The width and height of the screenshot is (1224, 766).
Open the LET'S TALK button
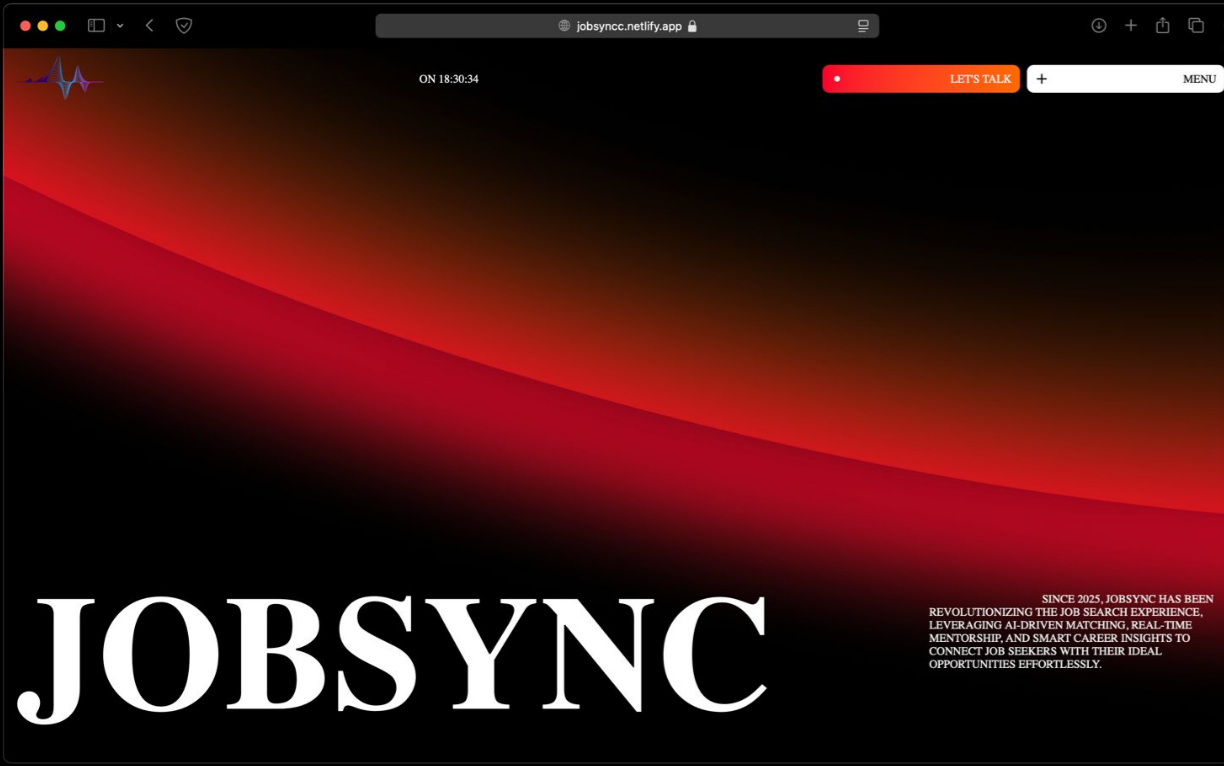(x=921, y=79)
